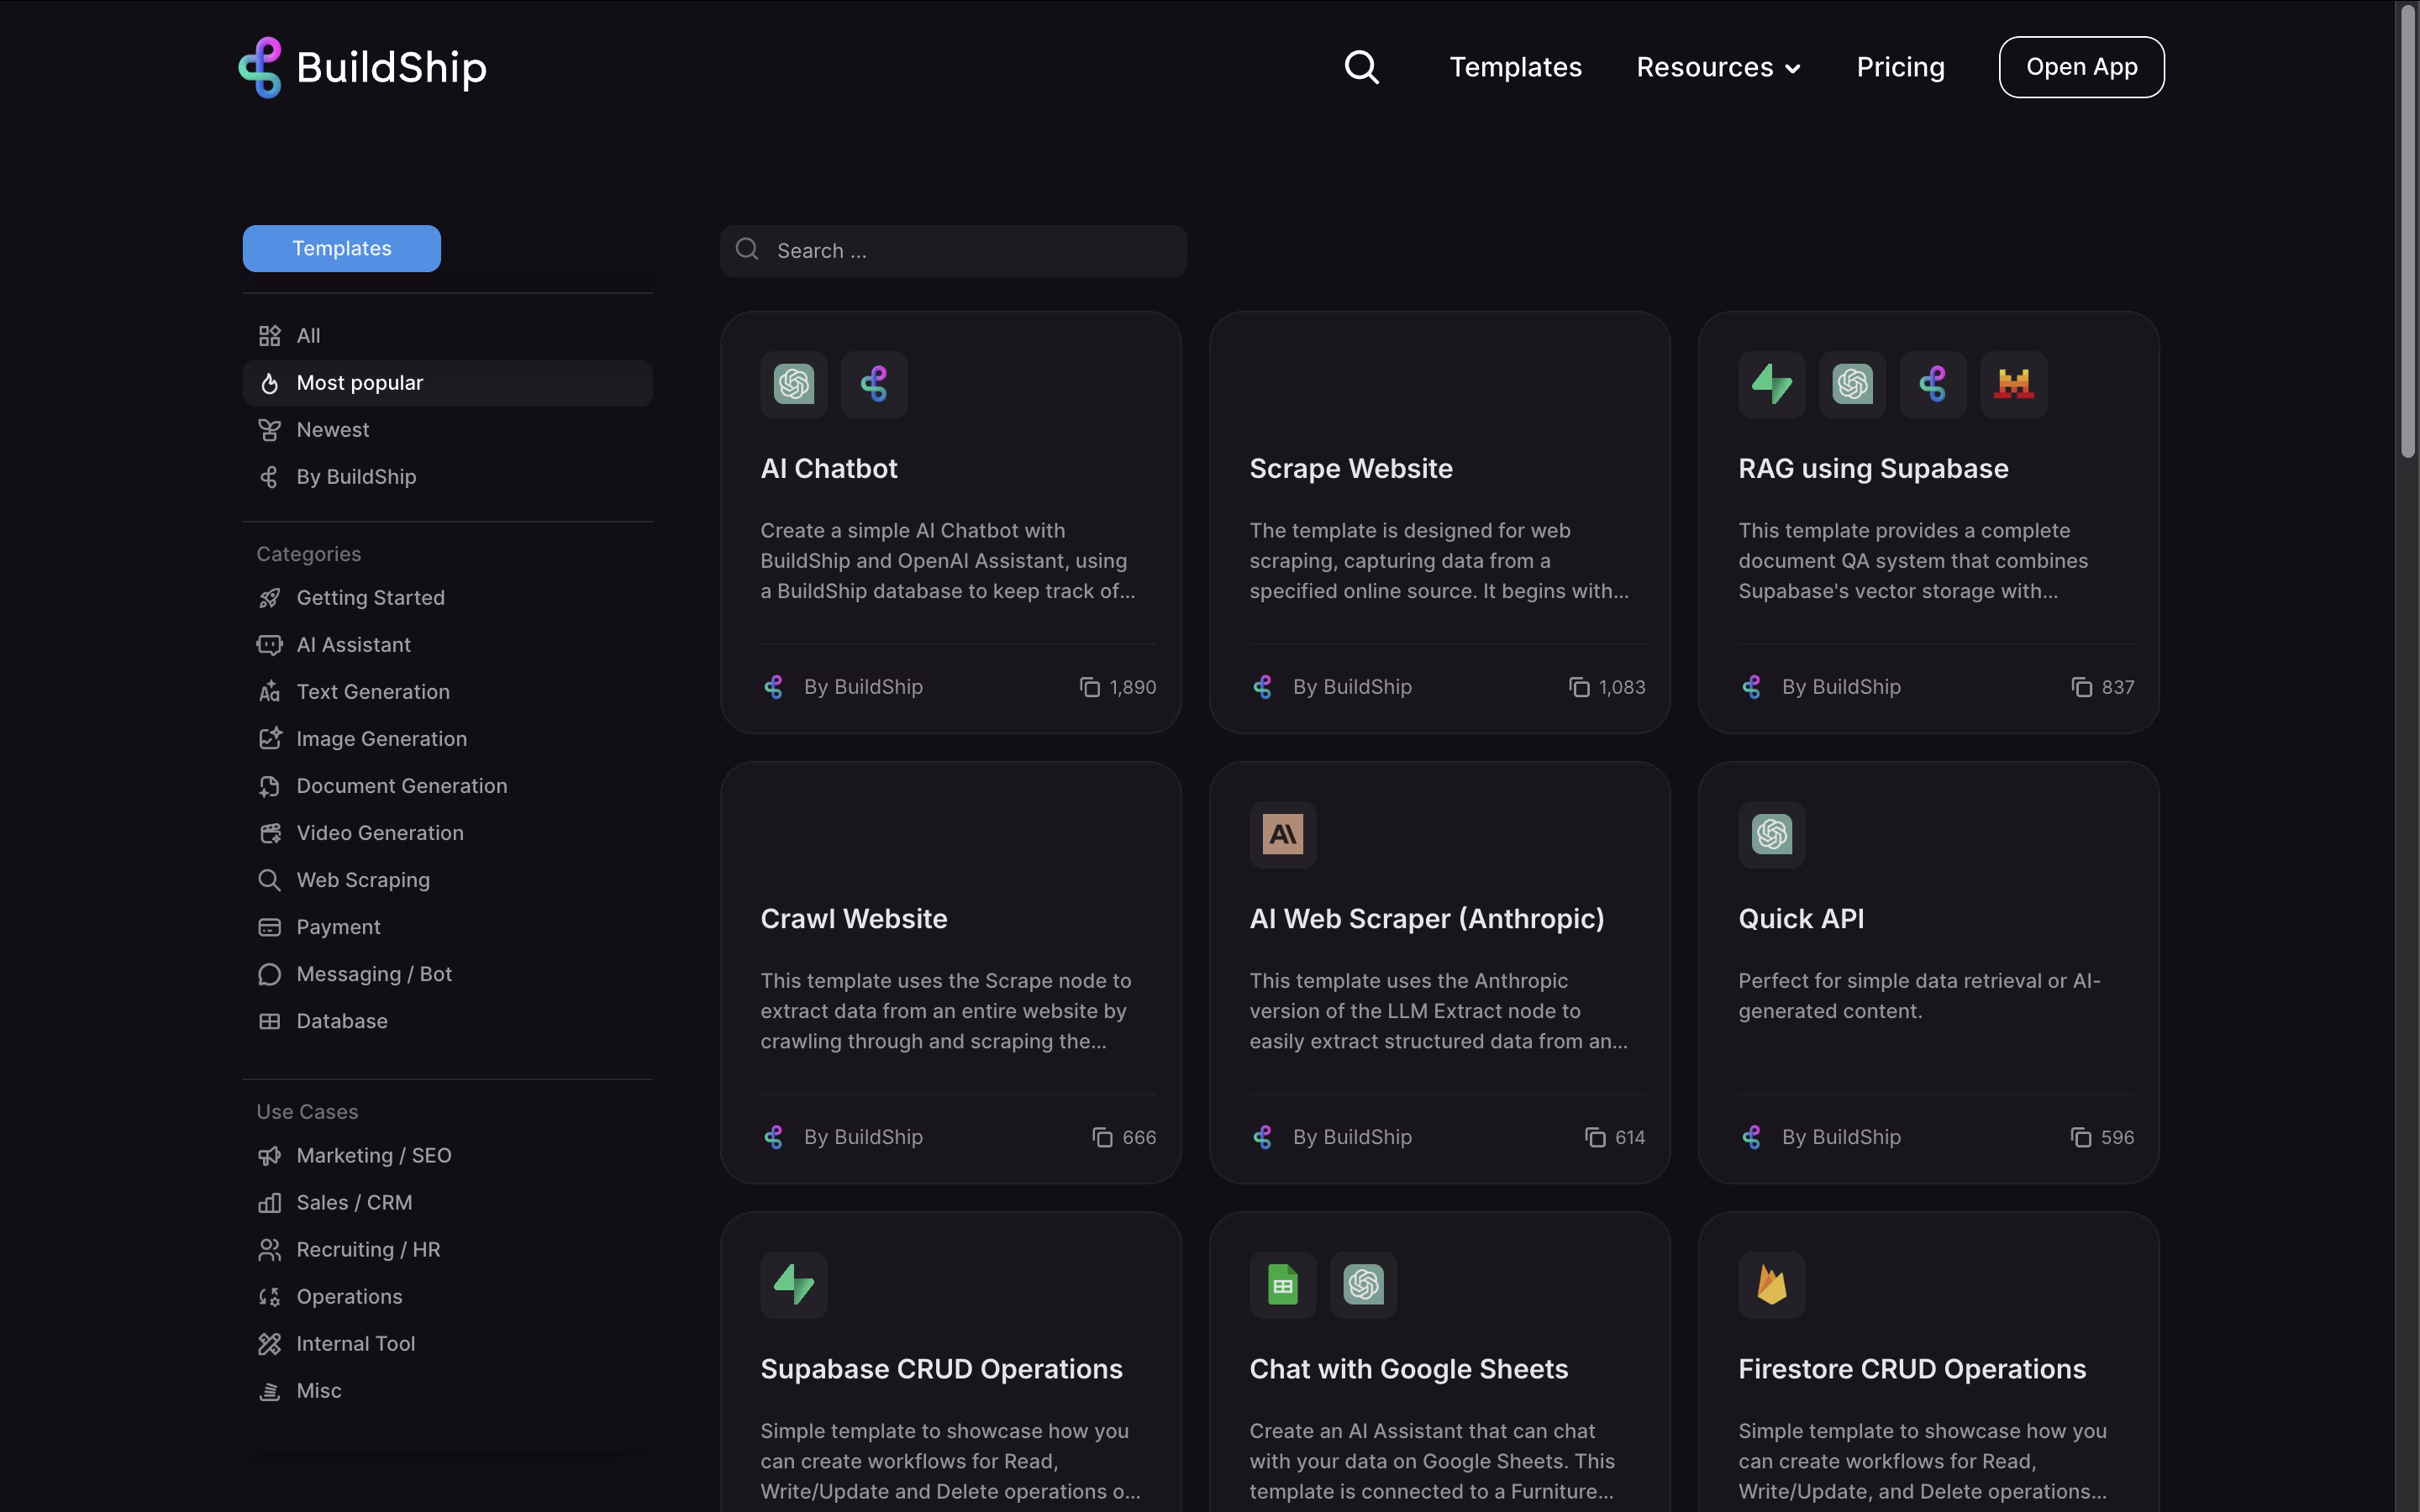
Task: Filter by Misc use case
Action: (447, 1391)
